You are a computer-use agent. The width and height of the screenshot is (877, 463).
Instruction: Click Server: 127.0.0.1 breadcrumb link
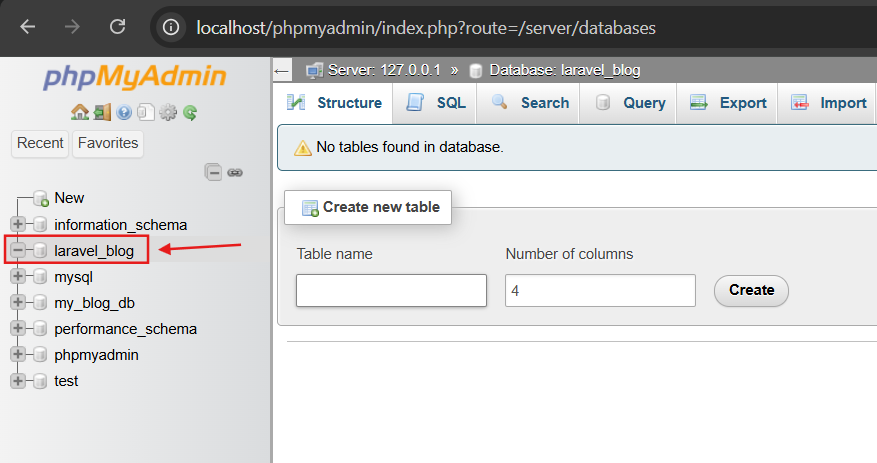pos(384,70)
